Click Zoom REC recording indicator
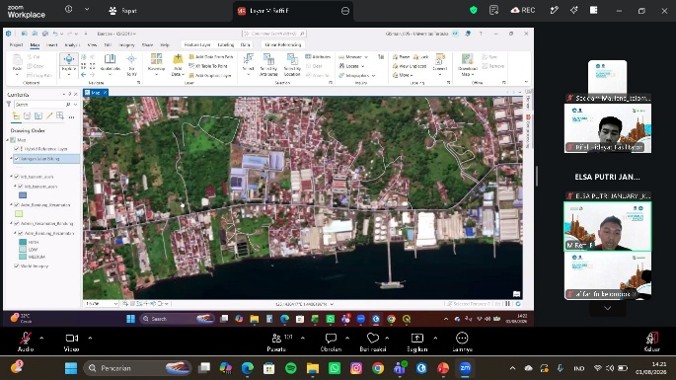676x380 pixels. click(523, 10)
